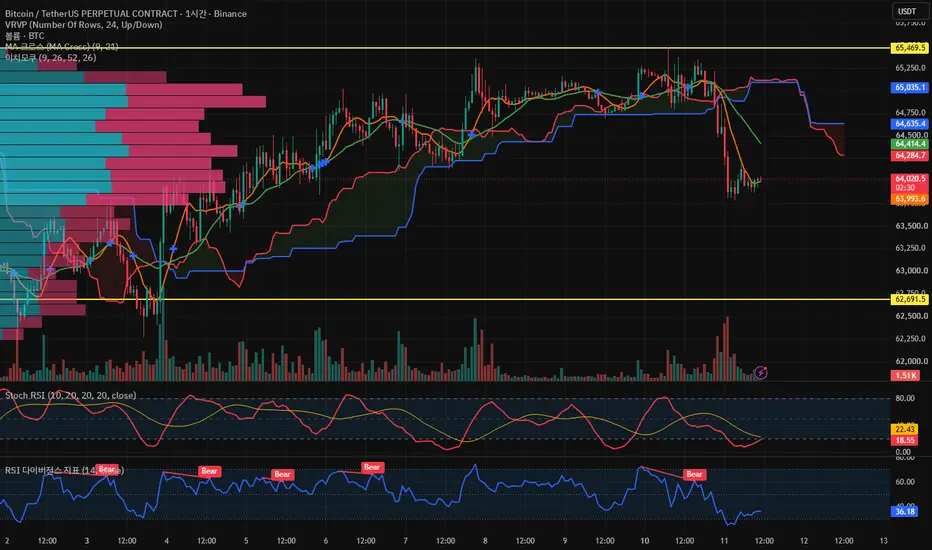Click the red 1.51K volume label
932x550 pixels.
(905, 376)
